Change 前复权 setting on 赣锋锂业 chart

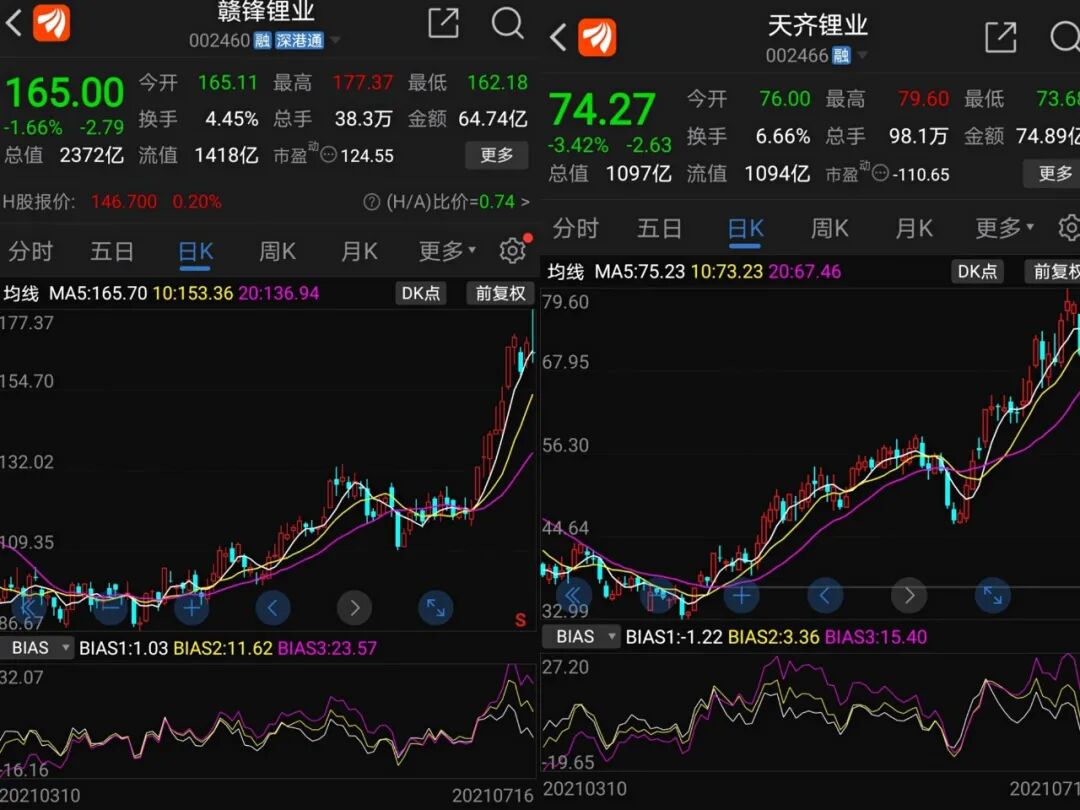coord(501,293)
